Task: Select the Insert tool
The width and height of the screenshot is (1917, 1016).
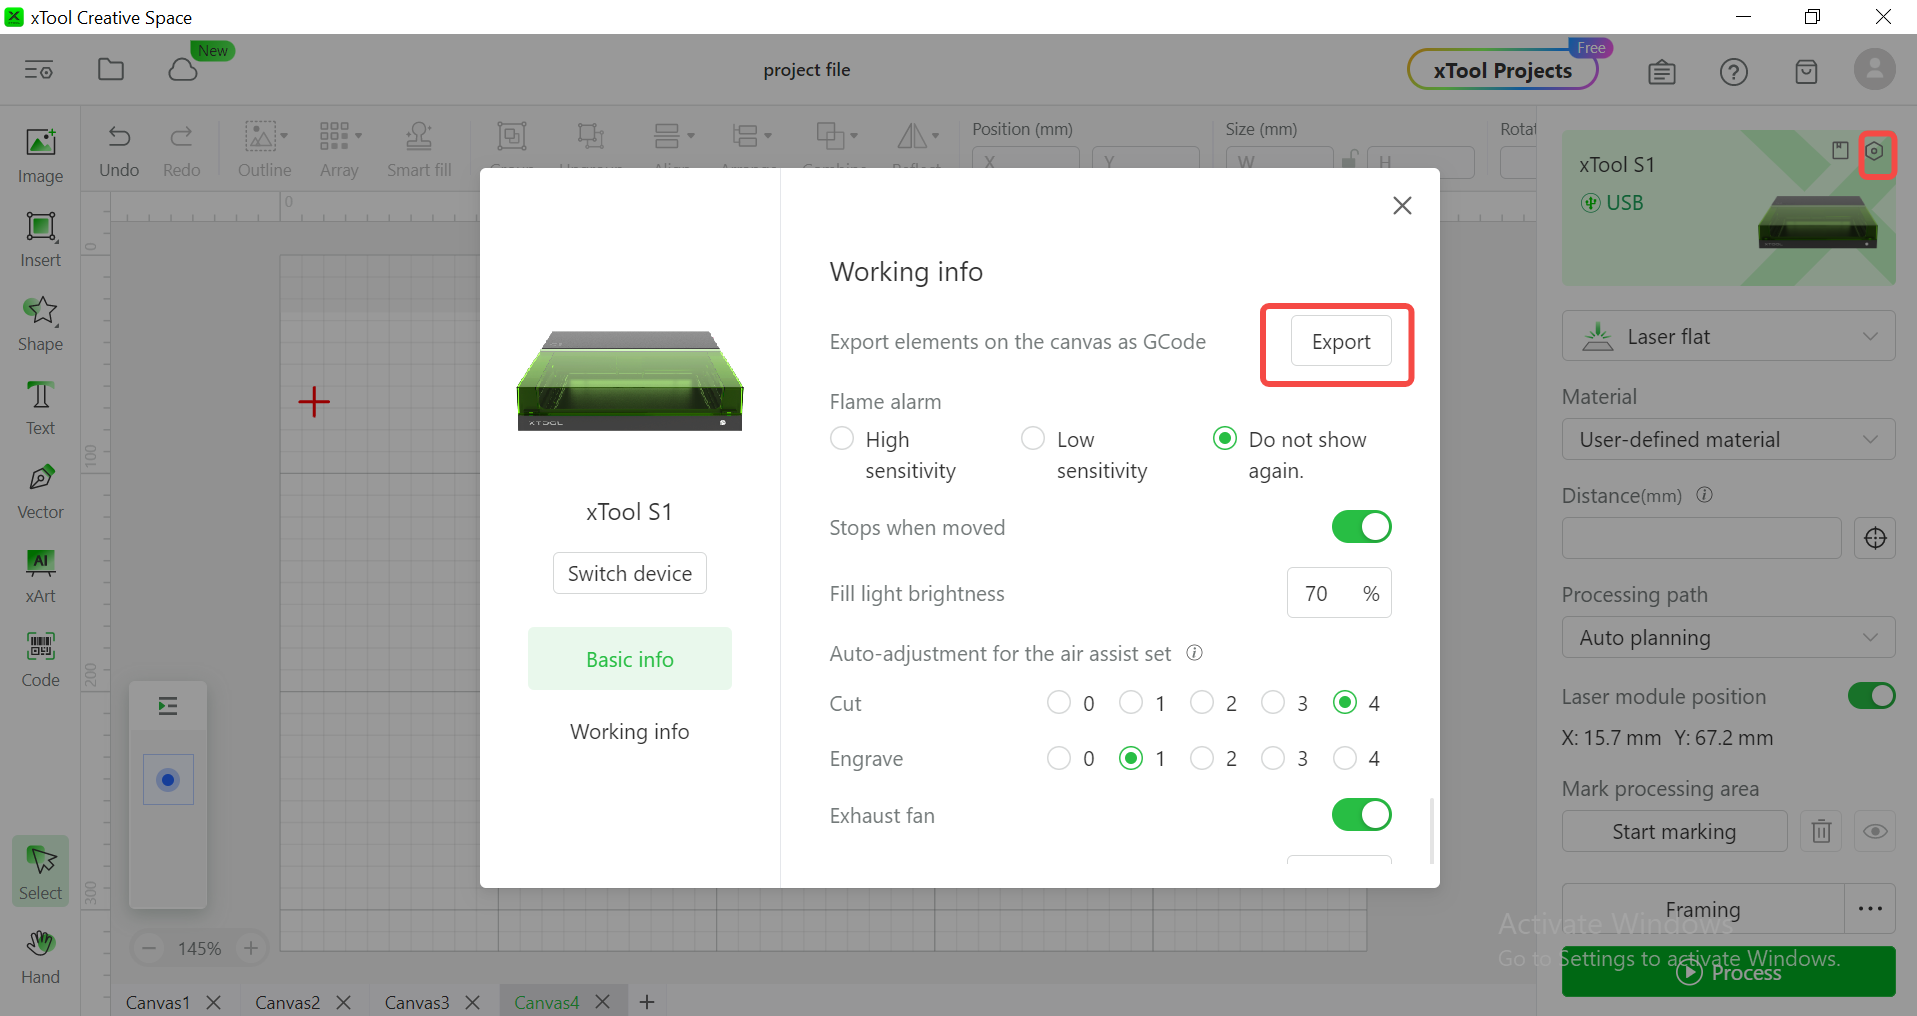Action: point(40,240)
